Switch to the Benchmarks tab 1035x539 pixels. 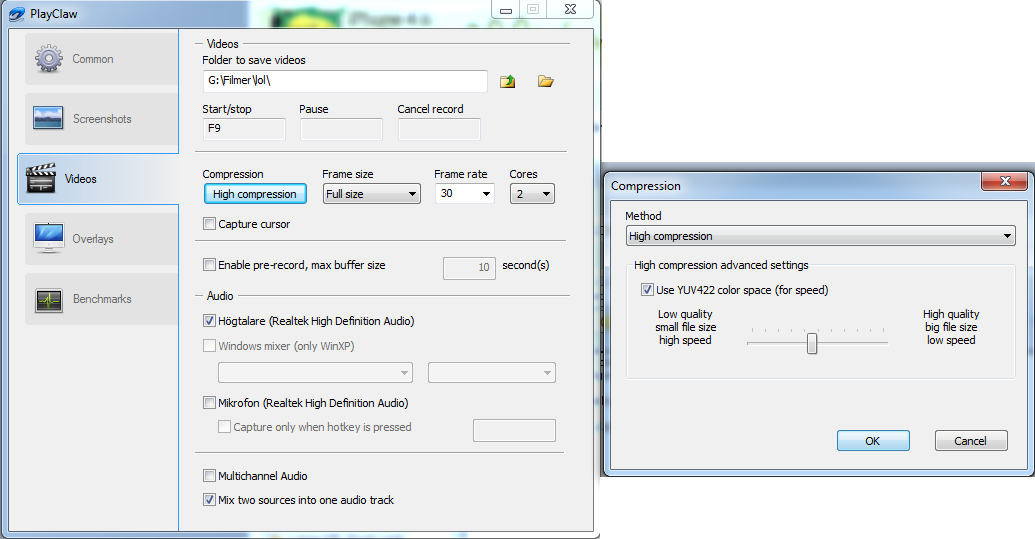[x=102, y=299]
